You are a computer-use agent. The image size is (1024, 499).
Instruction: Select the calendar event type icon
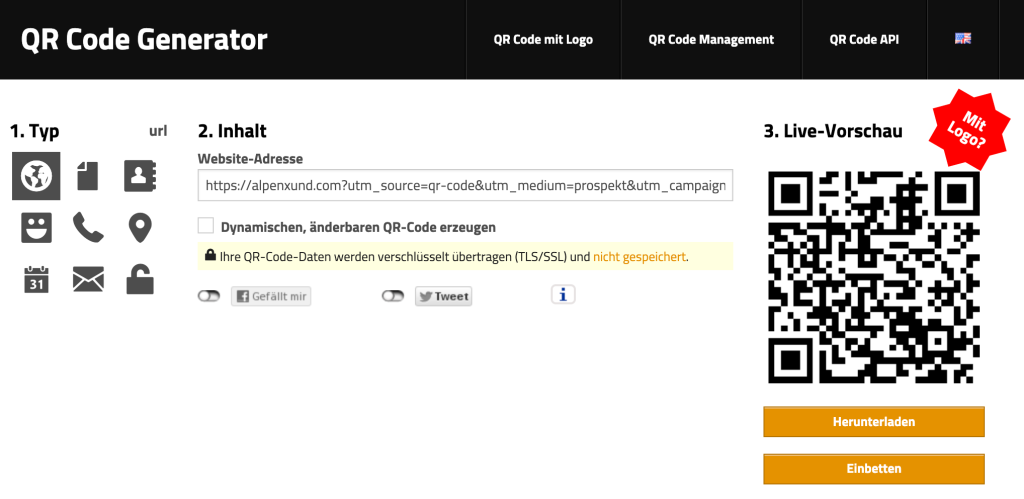(36, 279)
